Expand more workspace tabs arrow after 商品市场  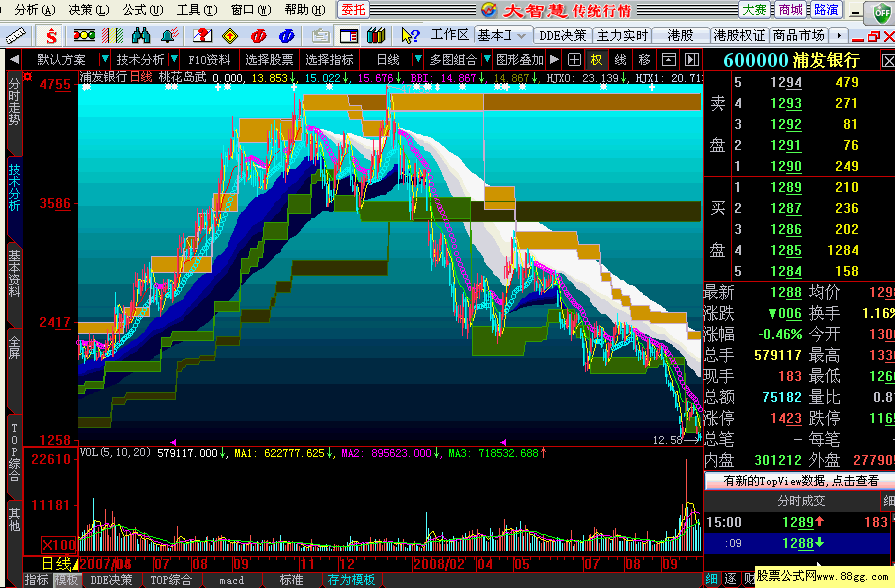(x=839, y=35)
